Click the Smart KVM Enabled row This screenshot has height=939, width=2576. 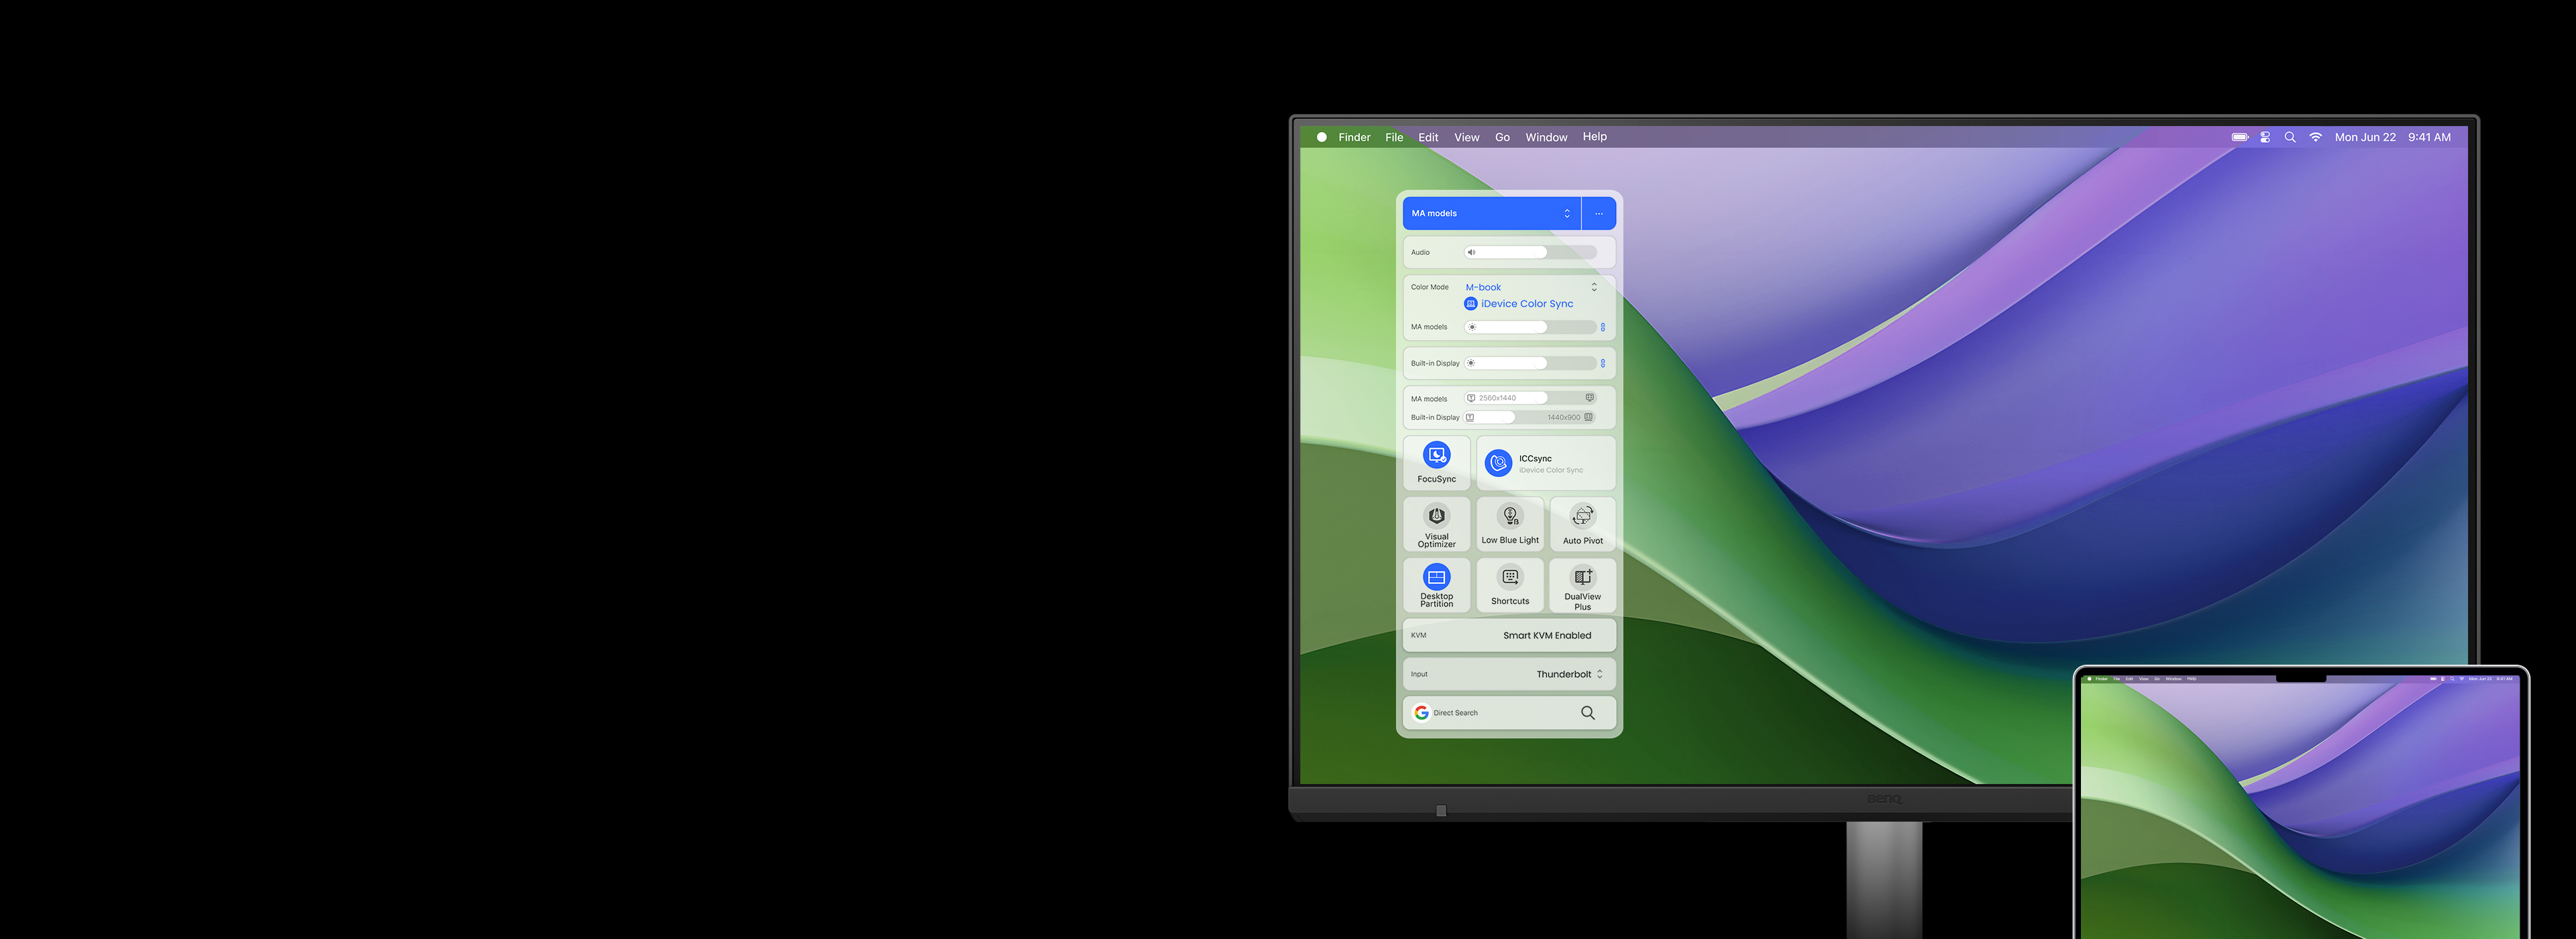coord(1509,635)
